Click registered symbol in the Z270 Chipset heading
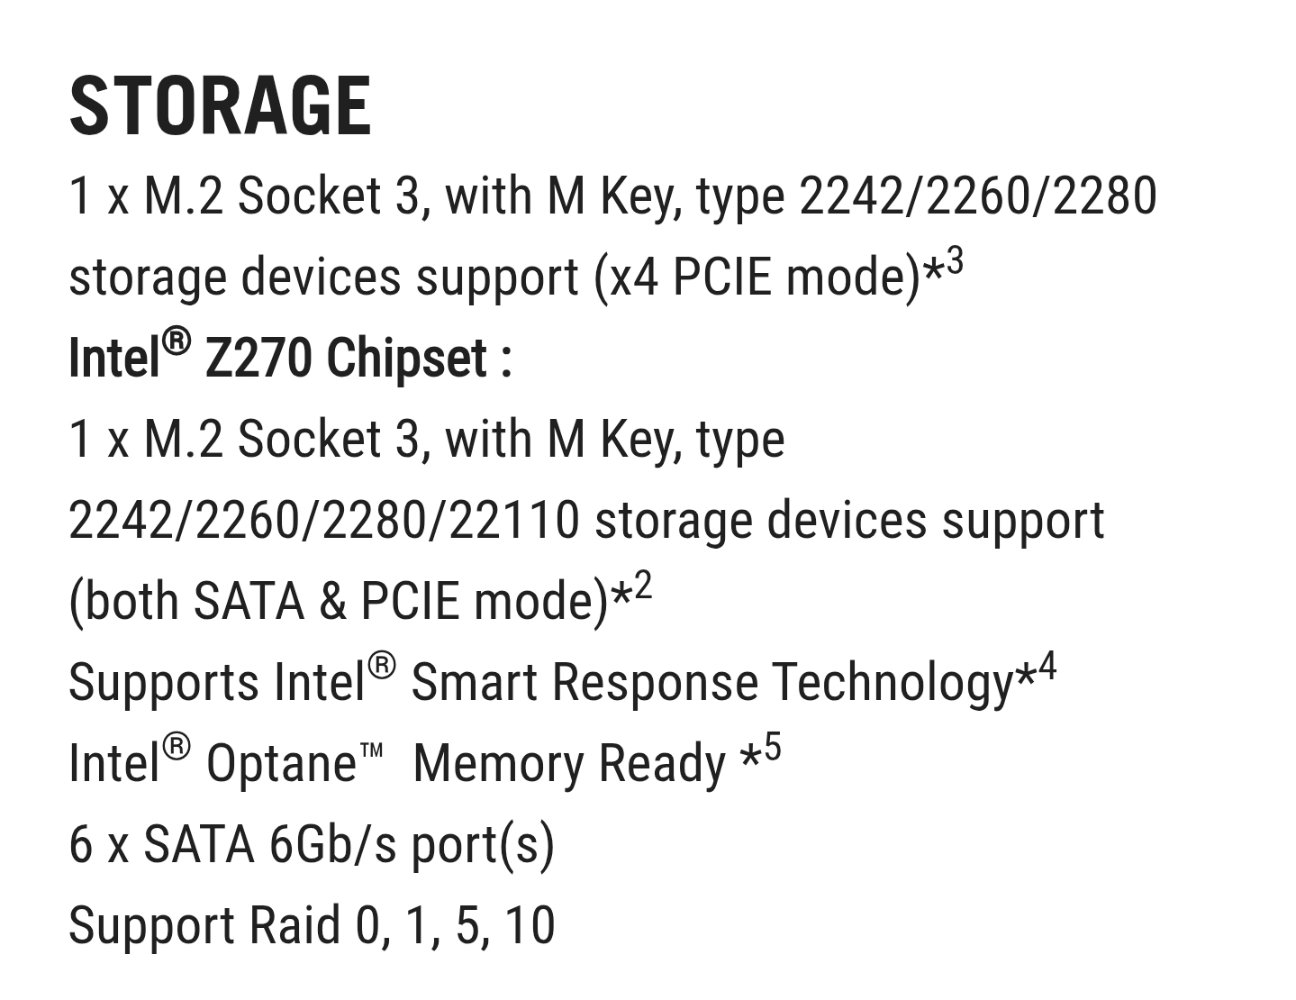Screen dimensions: 1296x1000 175,344
